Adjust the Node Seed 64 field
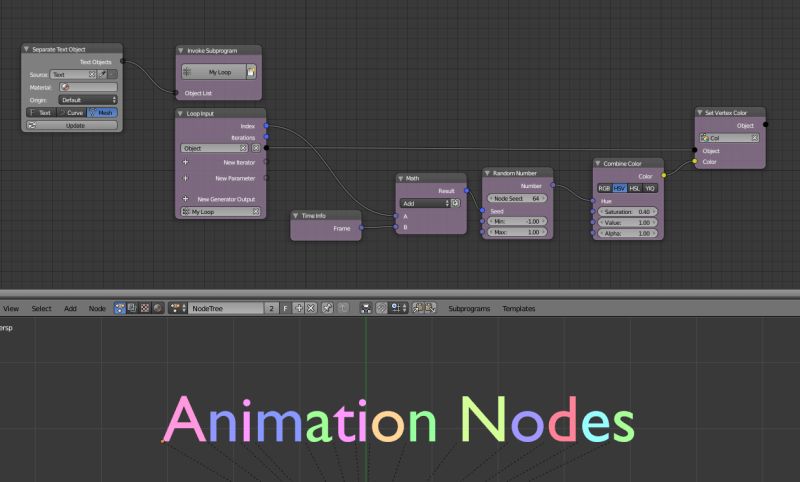 (517, 198)
